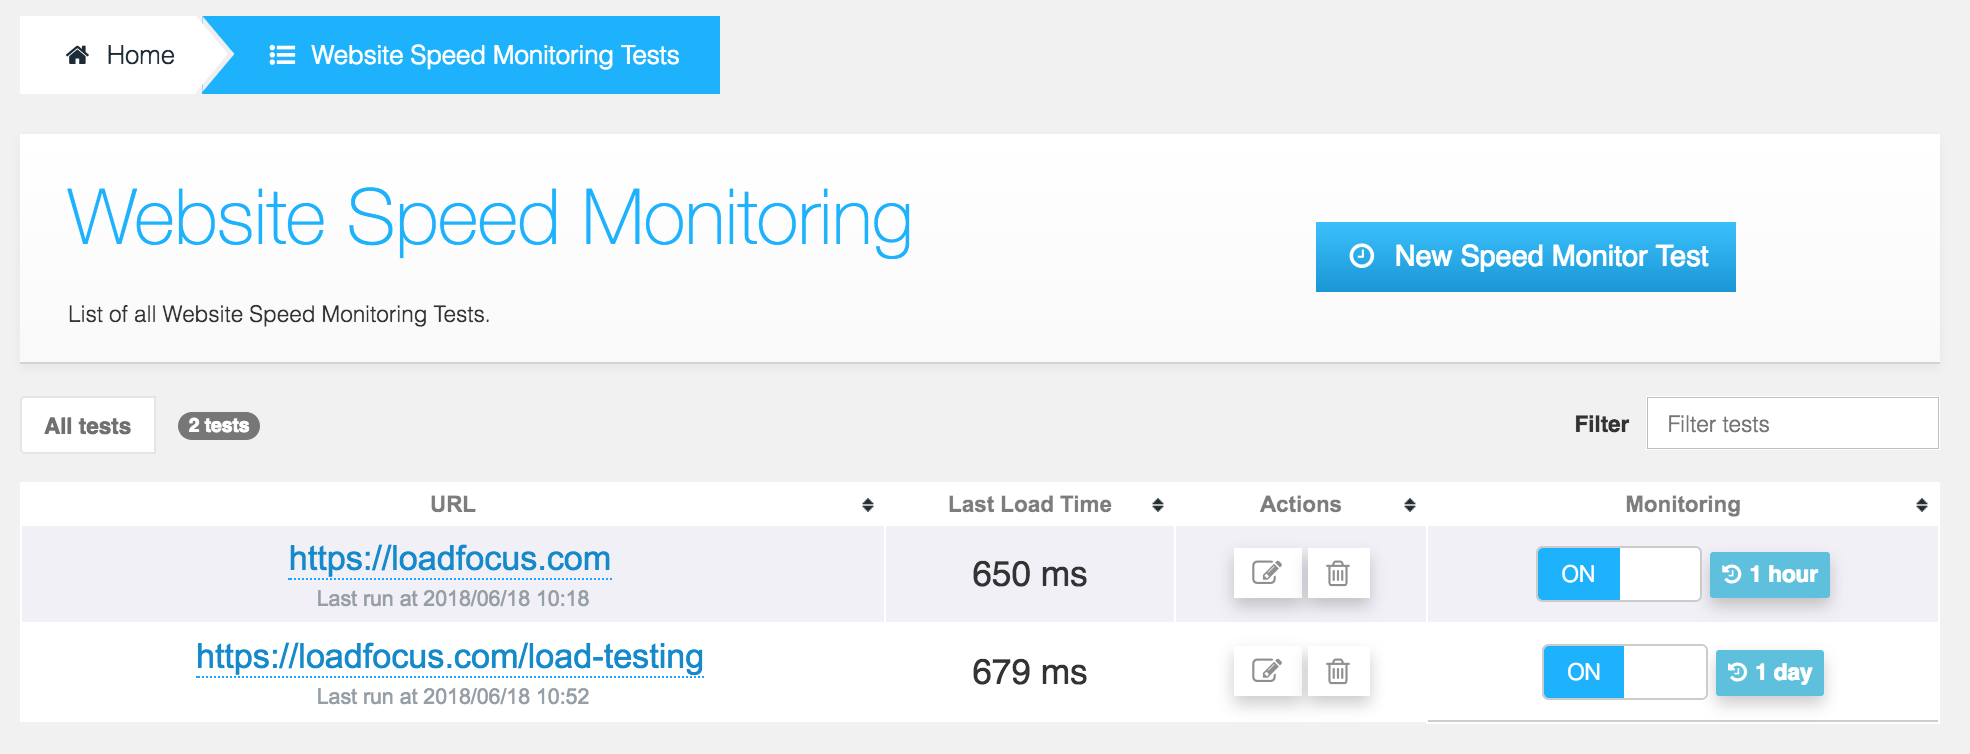
Task: Toggle monitoring switch for load-testing row
Action: tap(1624, 672)
